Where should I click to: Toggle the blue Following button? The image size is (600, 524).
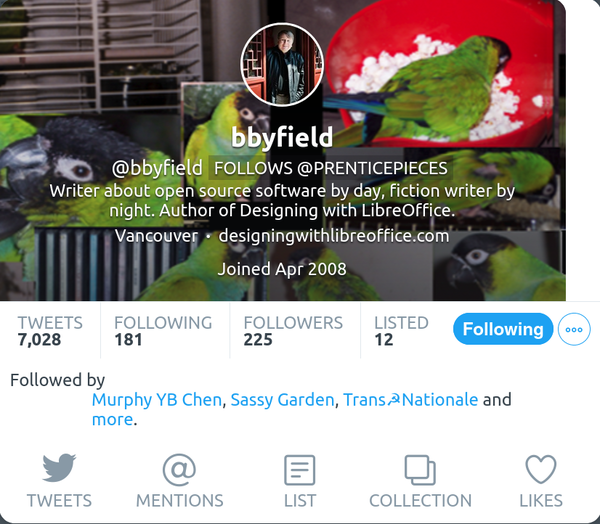tap(503, 329)
